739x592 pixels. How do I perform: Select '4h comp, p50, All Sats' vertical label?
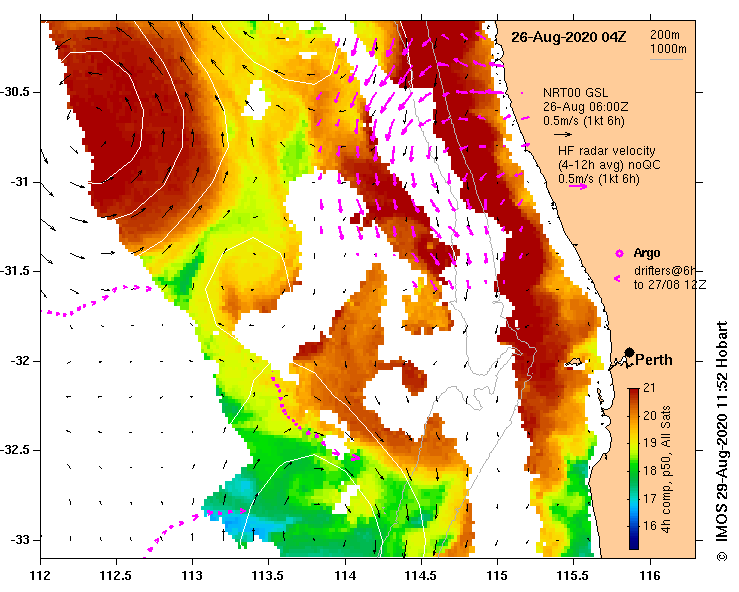[x=665, y=469]
